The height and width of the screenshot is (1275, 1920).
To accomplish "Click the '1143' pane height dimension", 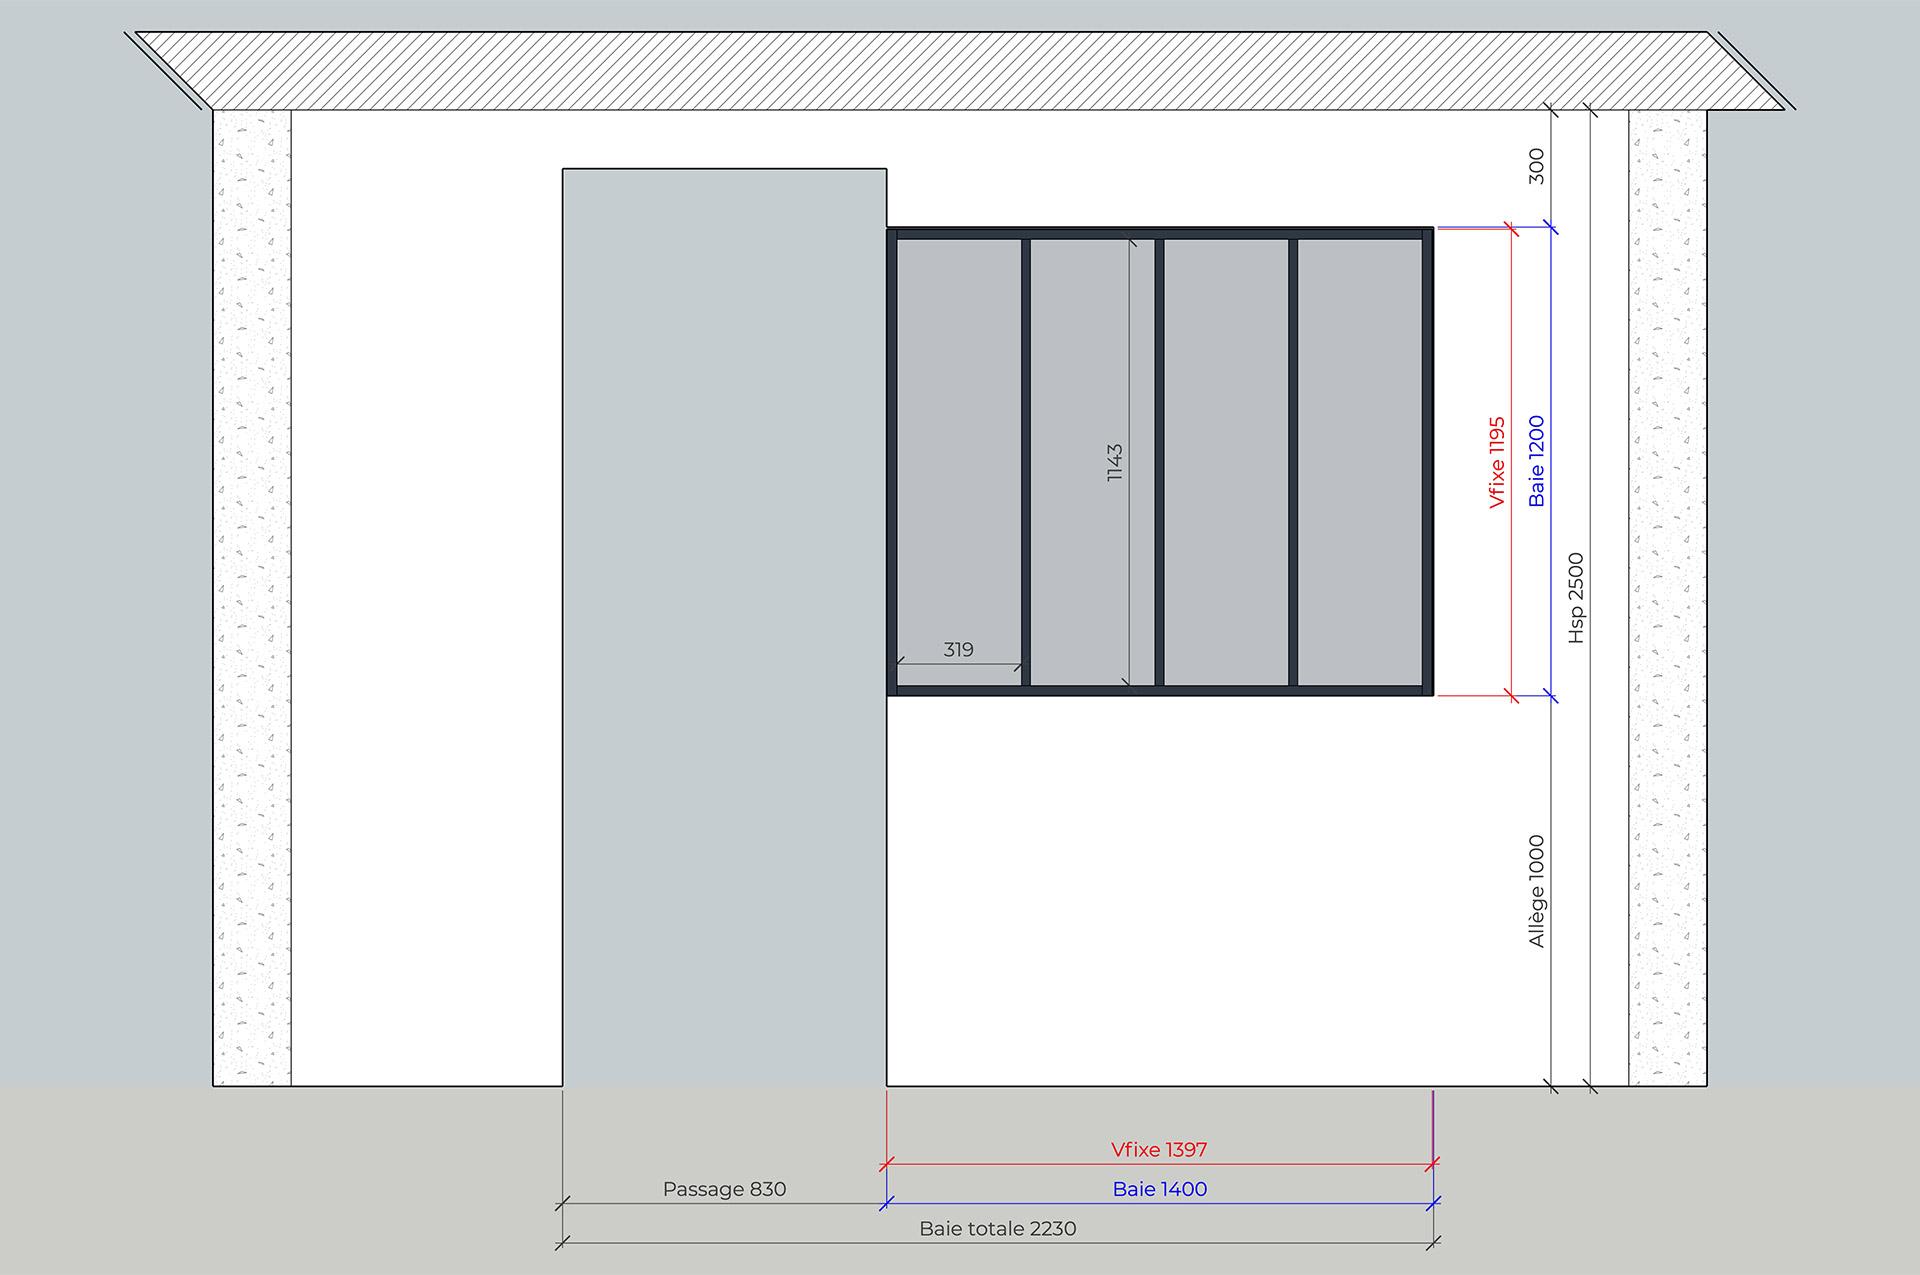I will click(1115, 463).
